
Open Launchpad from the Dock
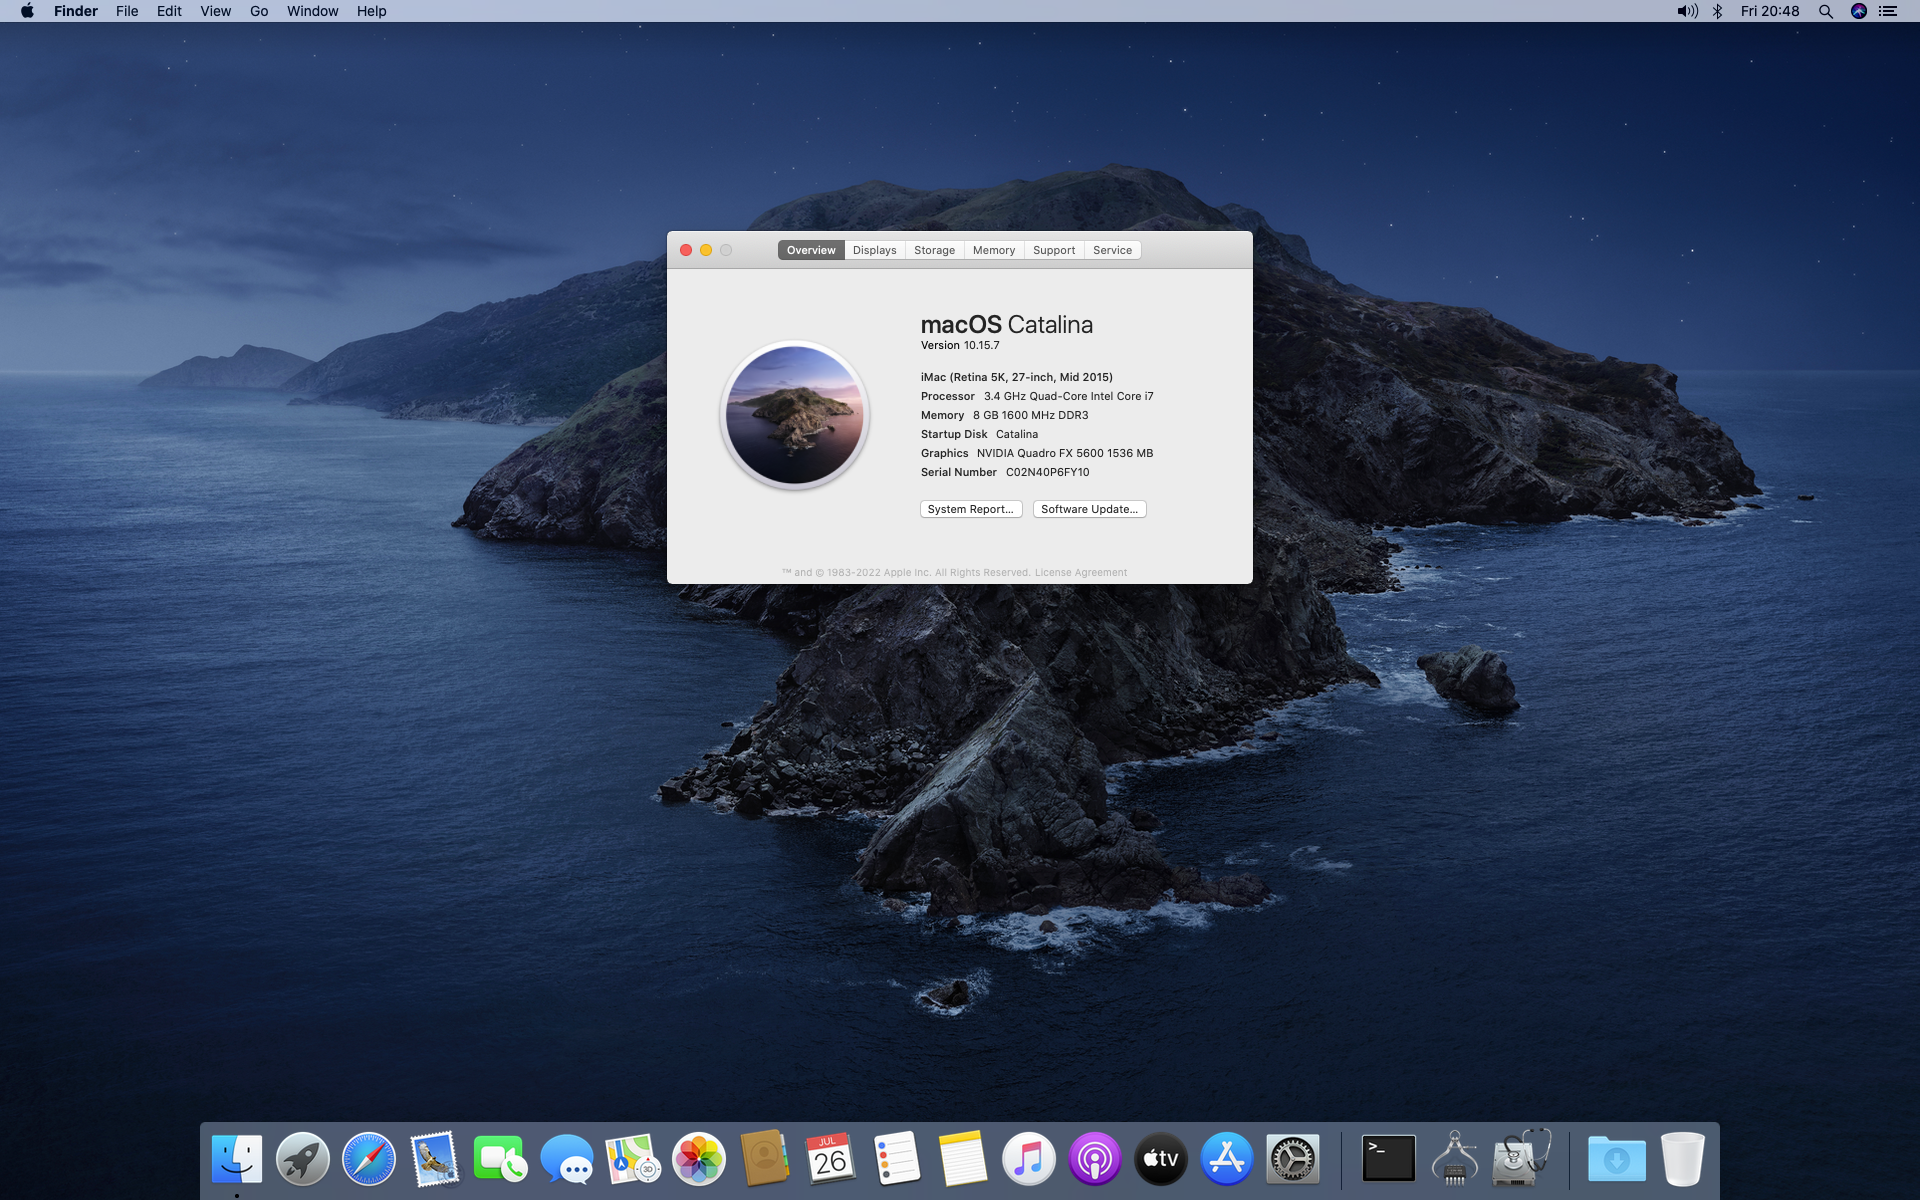(302, 1159)
